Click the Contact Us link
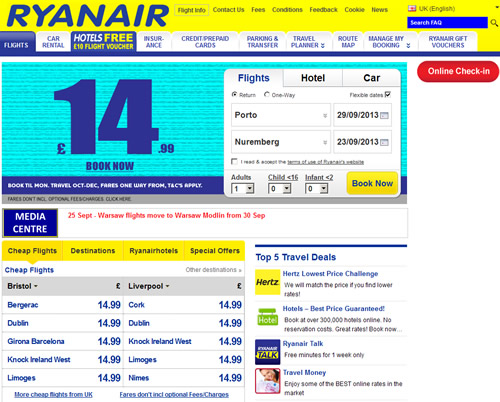The image size is (500, 402). (x=228, y=10)
